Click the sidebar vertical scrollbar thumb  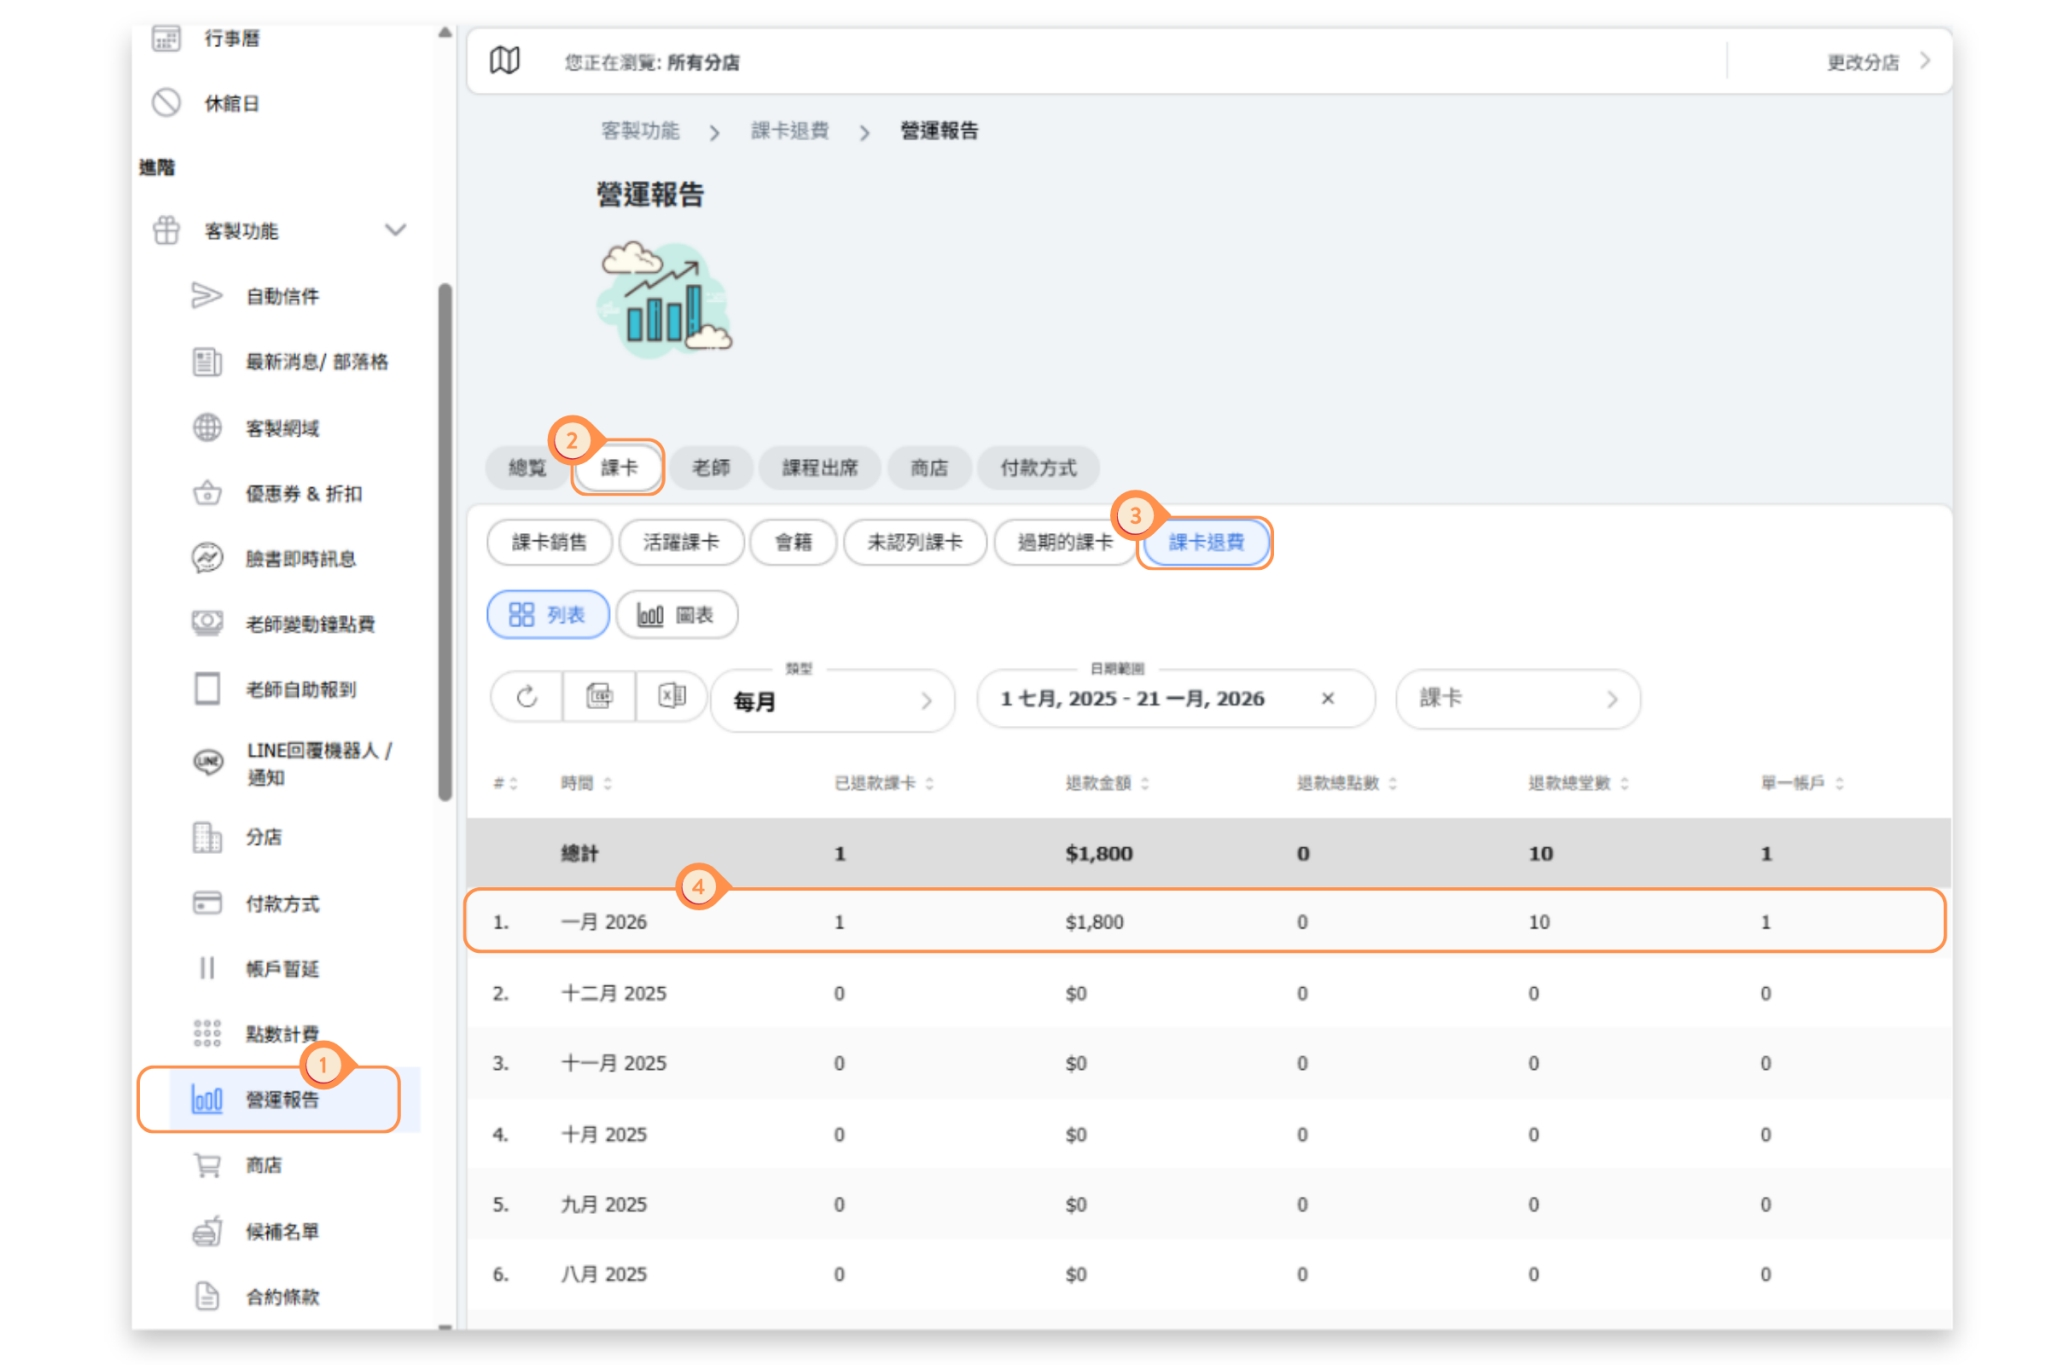[445, 540]
